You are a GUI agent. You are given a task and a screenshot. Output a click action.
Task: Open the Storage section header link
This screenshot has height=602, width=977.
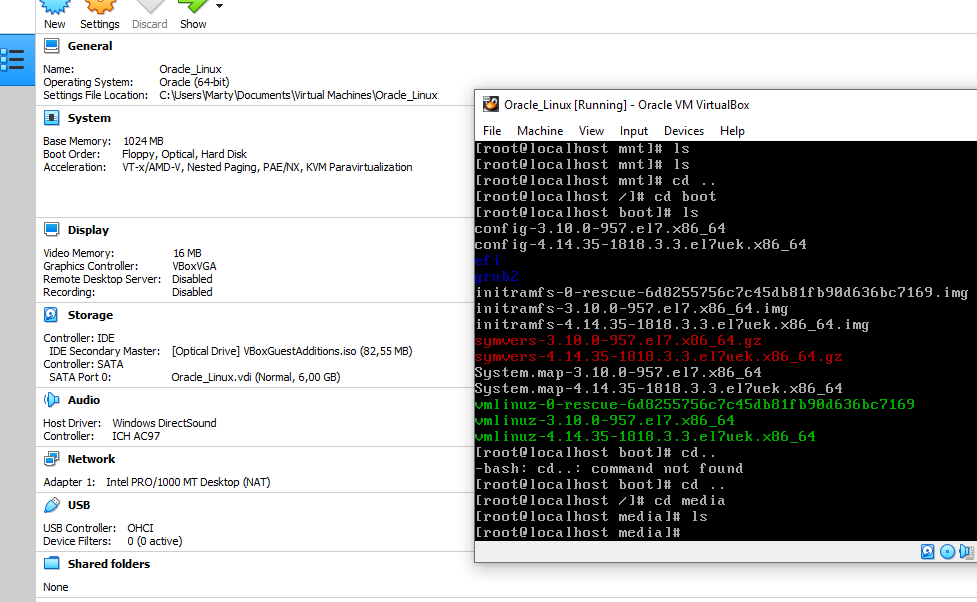tap(90, 315)
